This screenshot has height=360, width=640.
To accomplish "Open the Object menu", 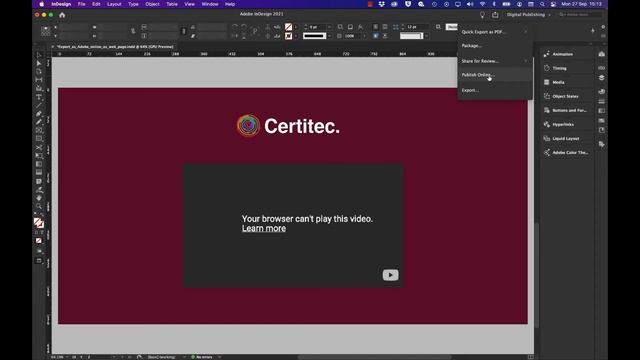I will [x=152, y=4].
